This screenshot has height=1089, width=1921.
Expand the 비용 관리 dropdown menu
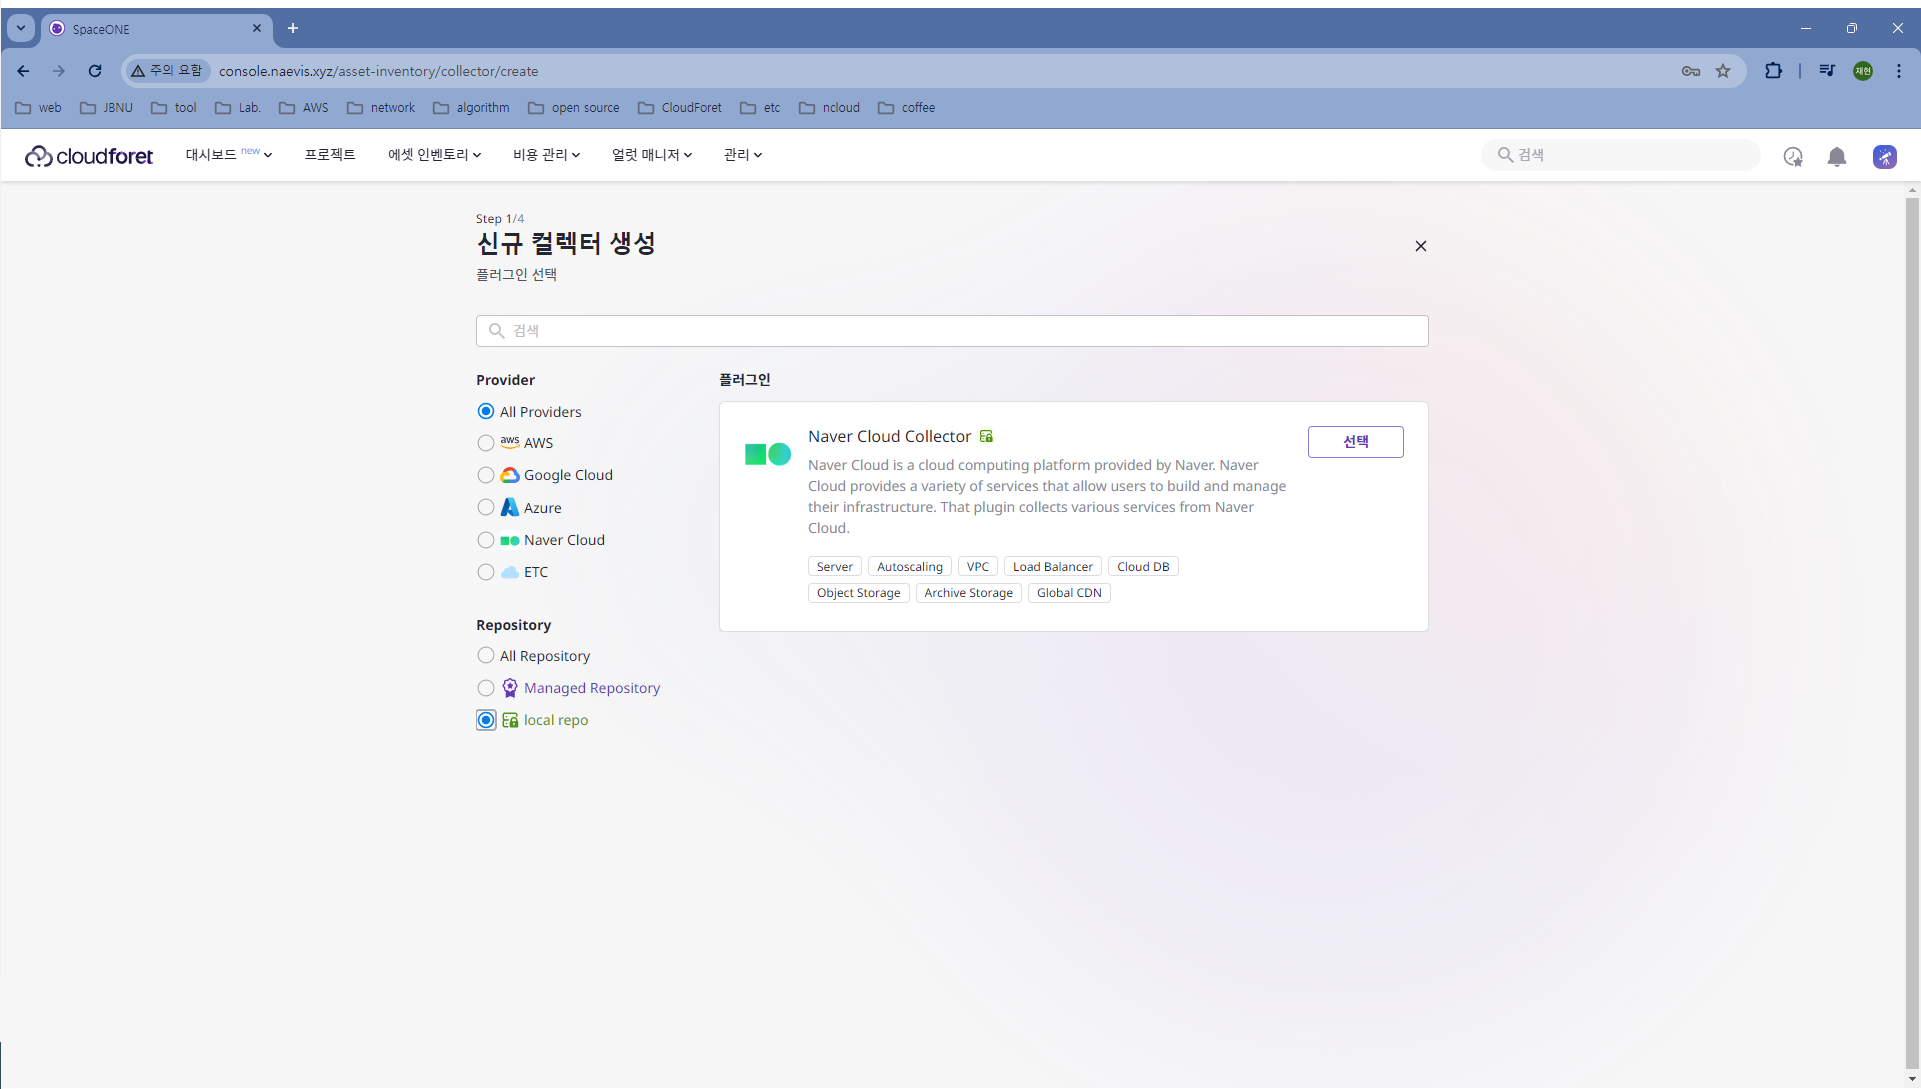coord(546,155)
